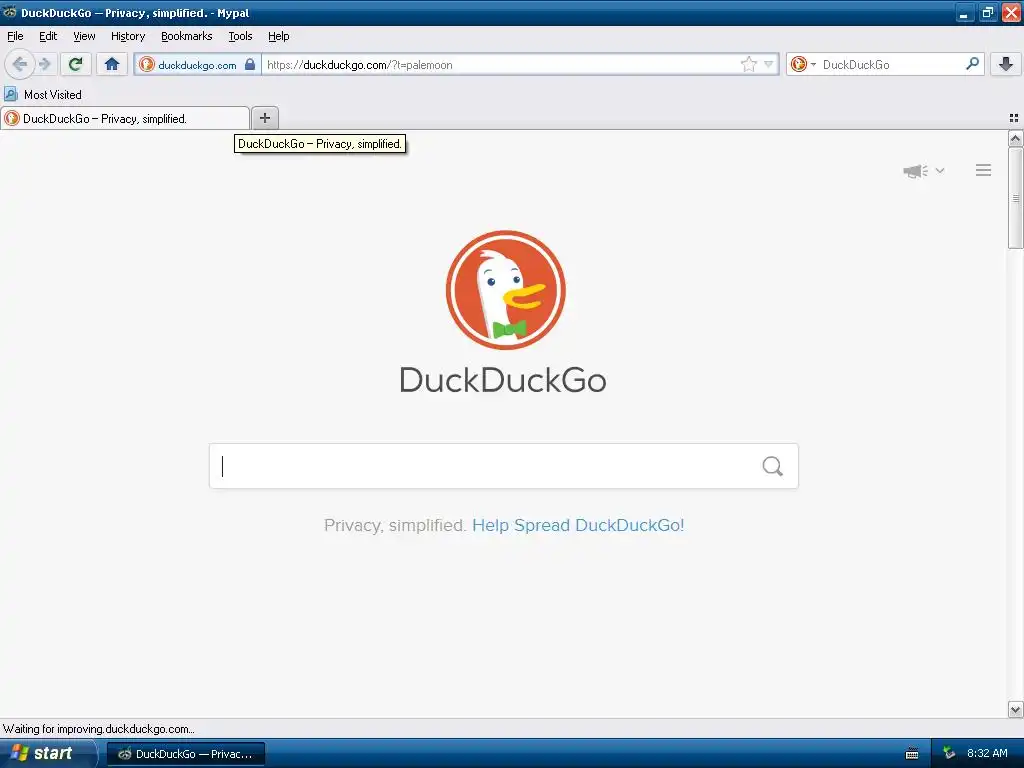Click the page scrollbar up arrow
This screenshot has width=1024, height=768.
(1015, 138)
